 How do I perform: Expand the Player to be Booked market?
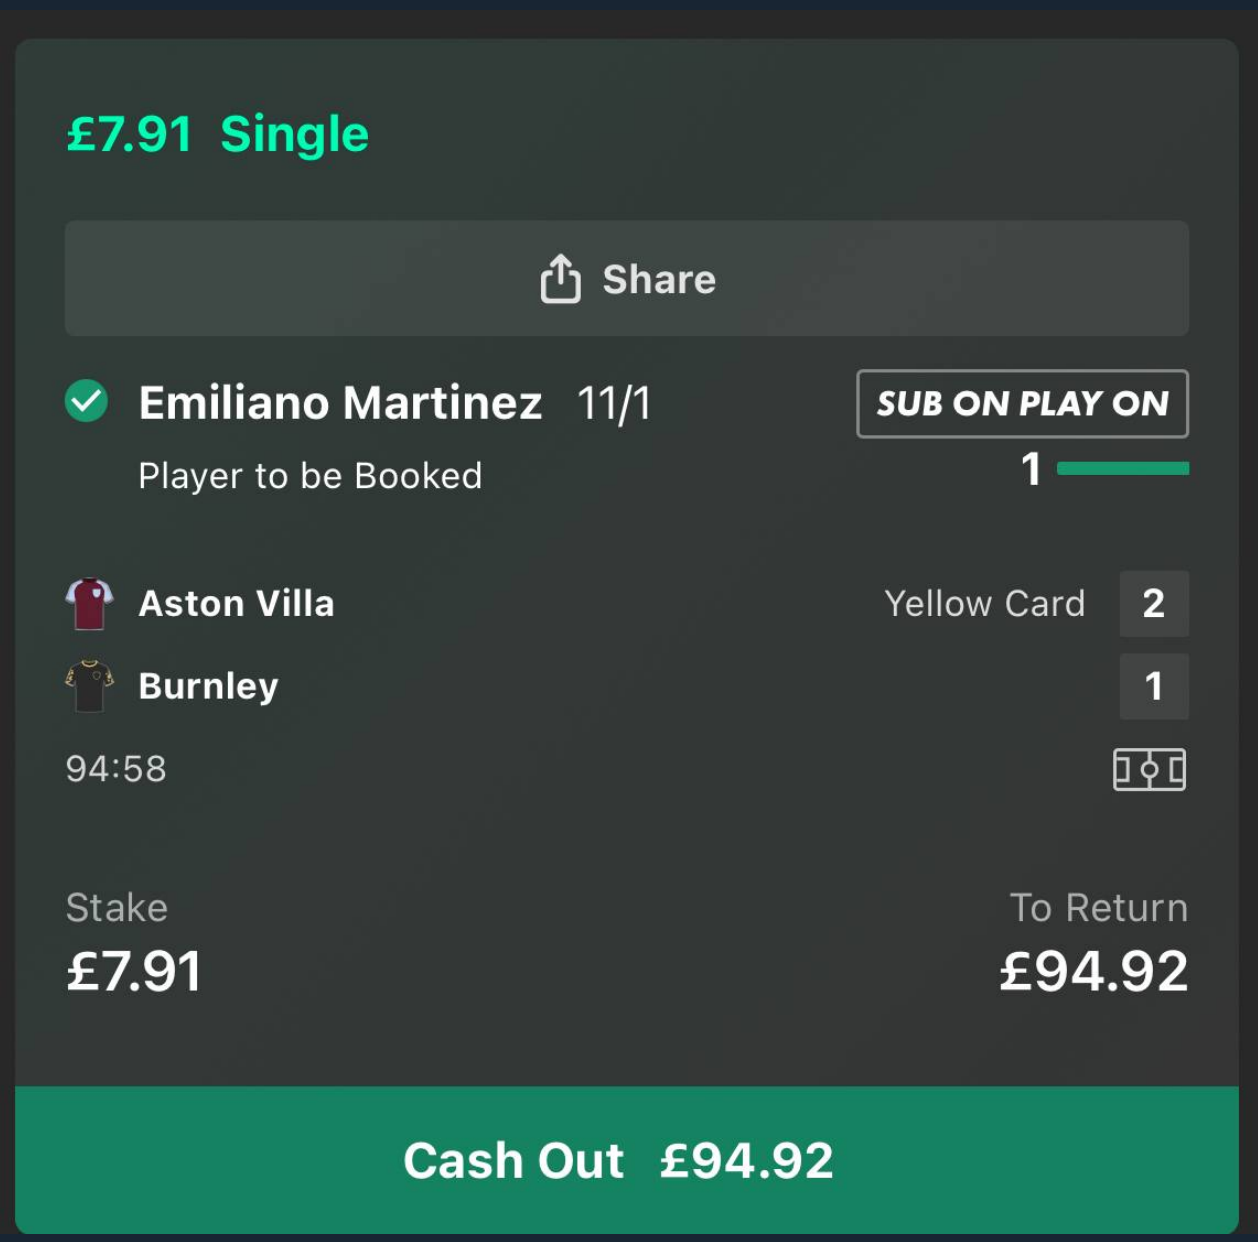pyautogui.click(x=310, y=474)
